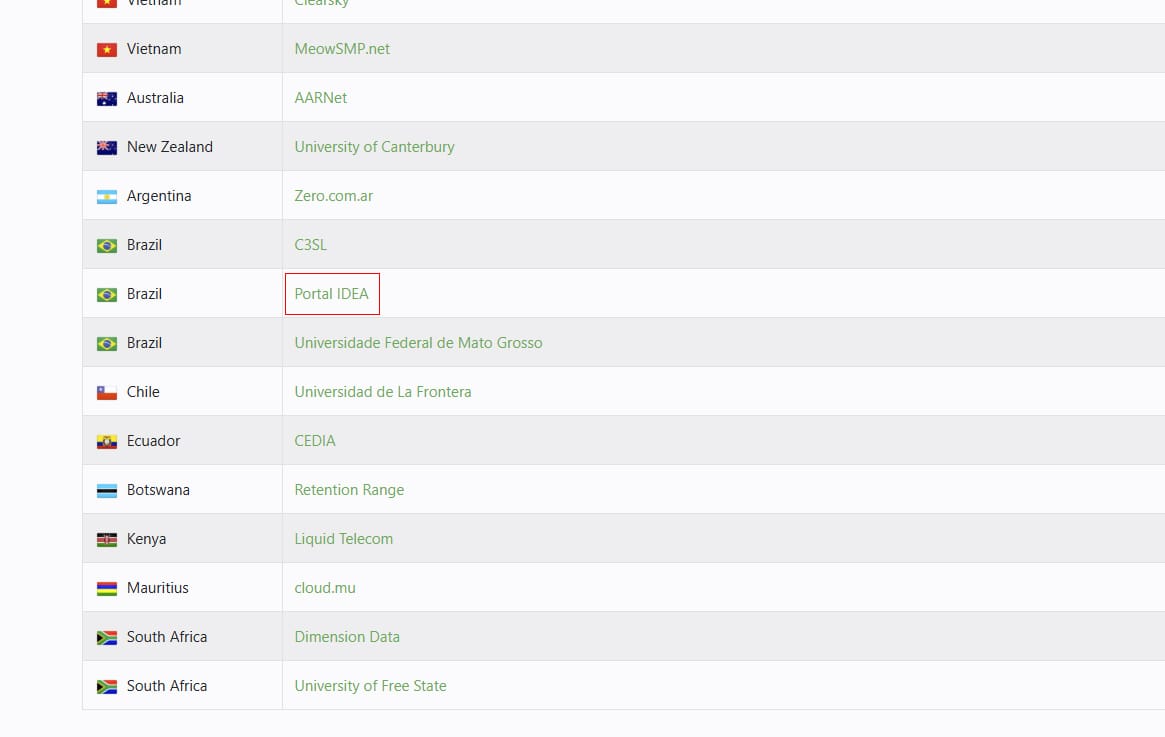Open Universidad de La Frontera link
Image resolution: width=1165 pixels, height=737 pixels.
[383, 392]
